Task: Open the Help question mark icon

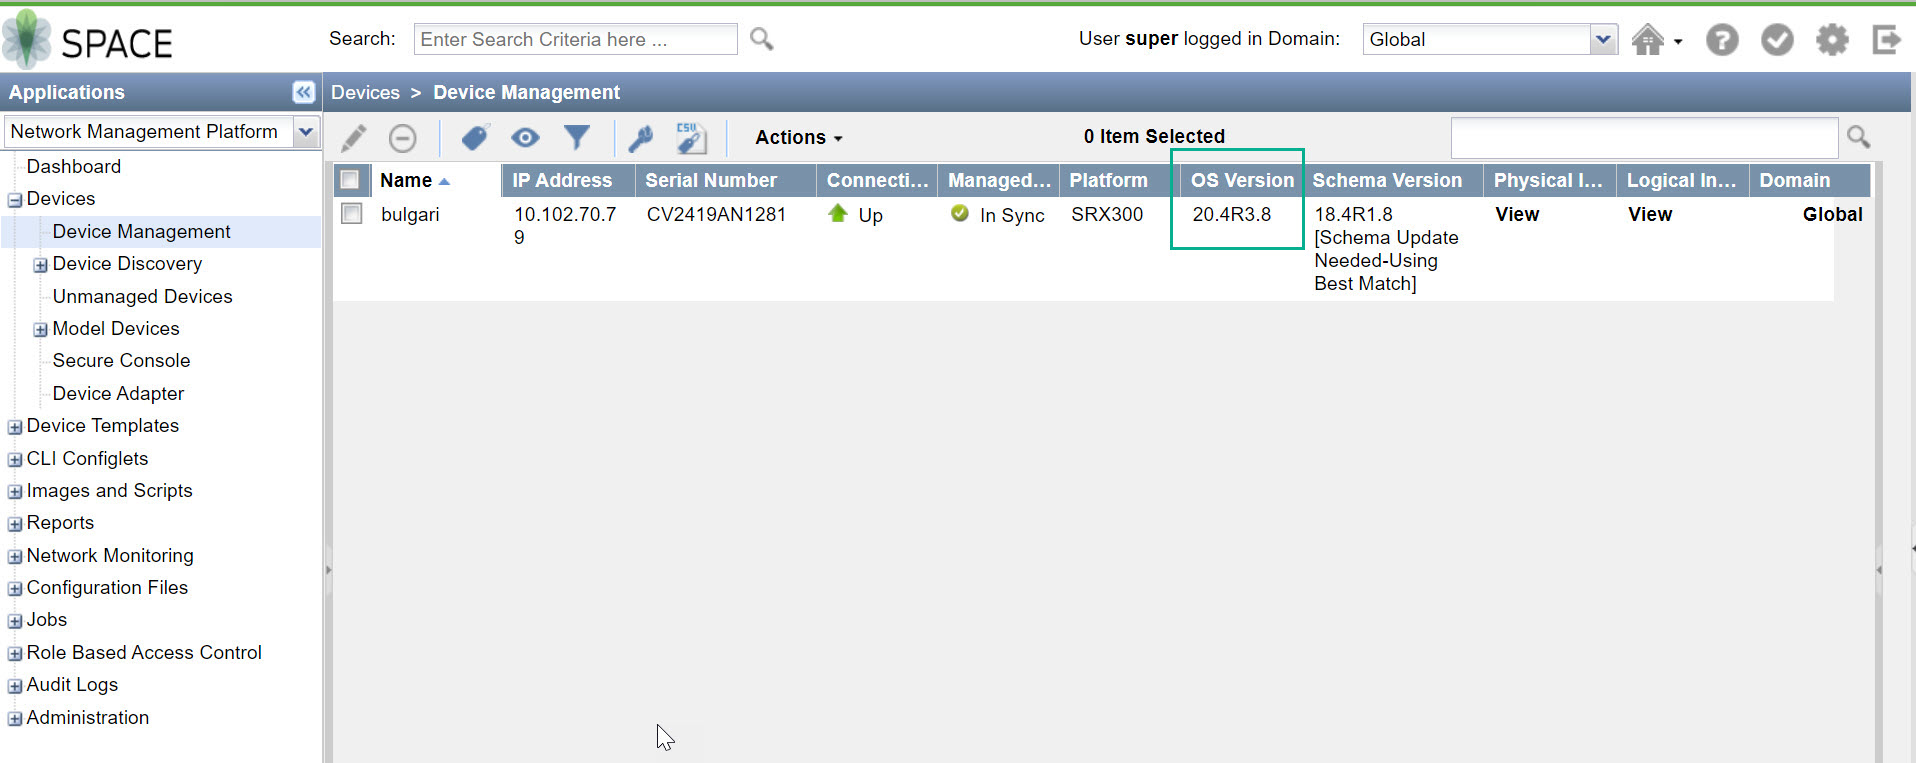Action: tap(1722, 40)
